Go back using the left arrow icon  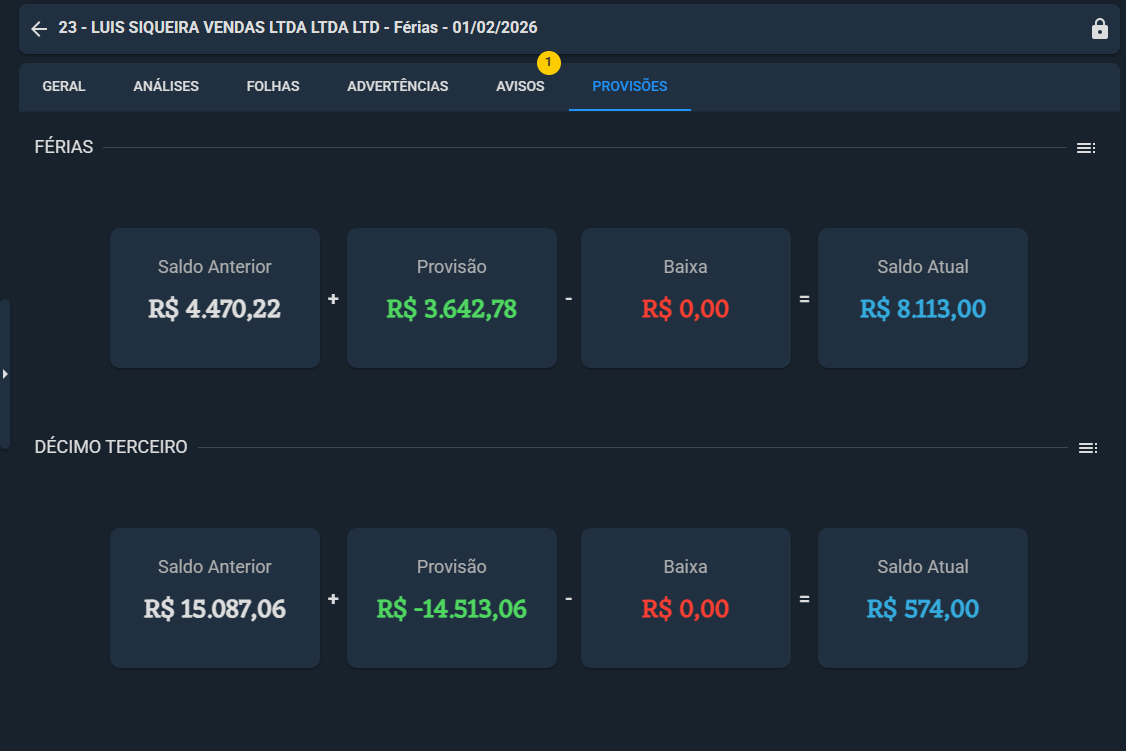pyautogui.click(x=39, y=28)
